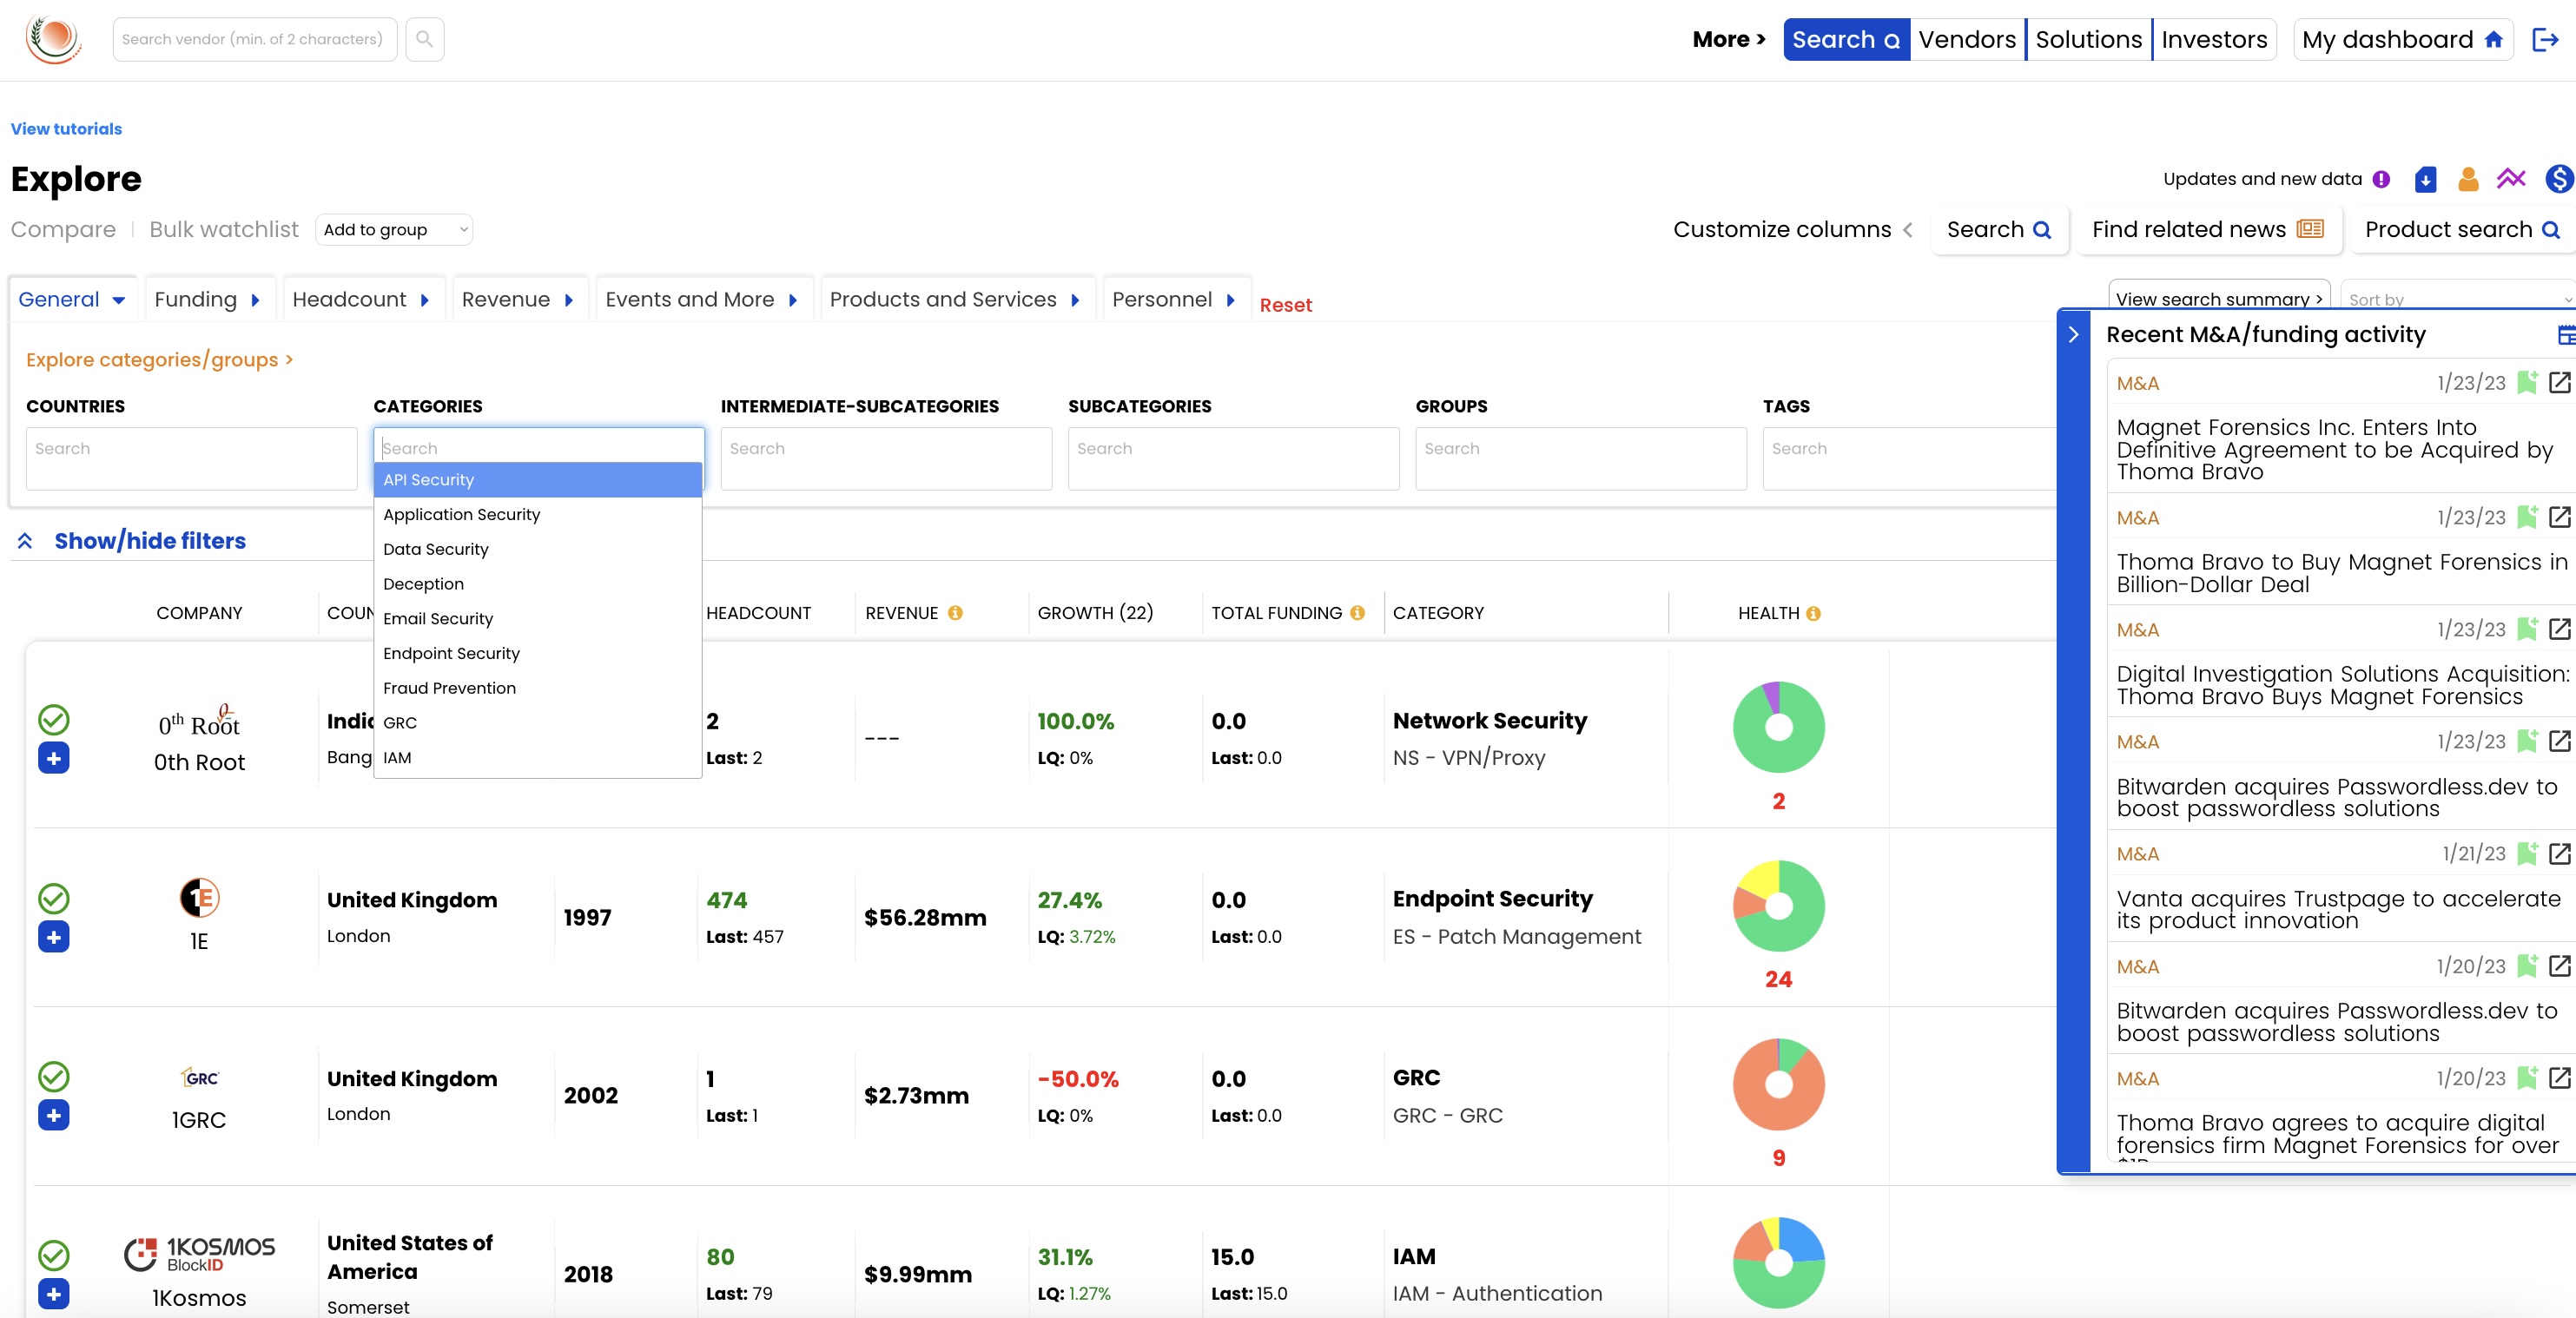Click the Find related news button
This screenshot has height=1318, width=2576.
coord(2207,230)
